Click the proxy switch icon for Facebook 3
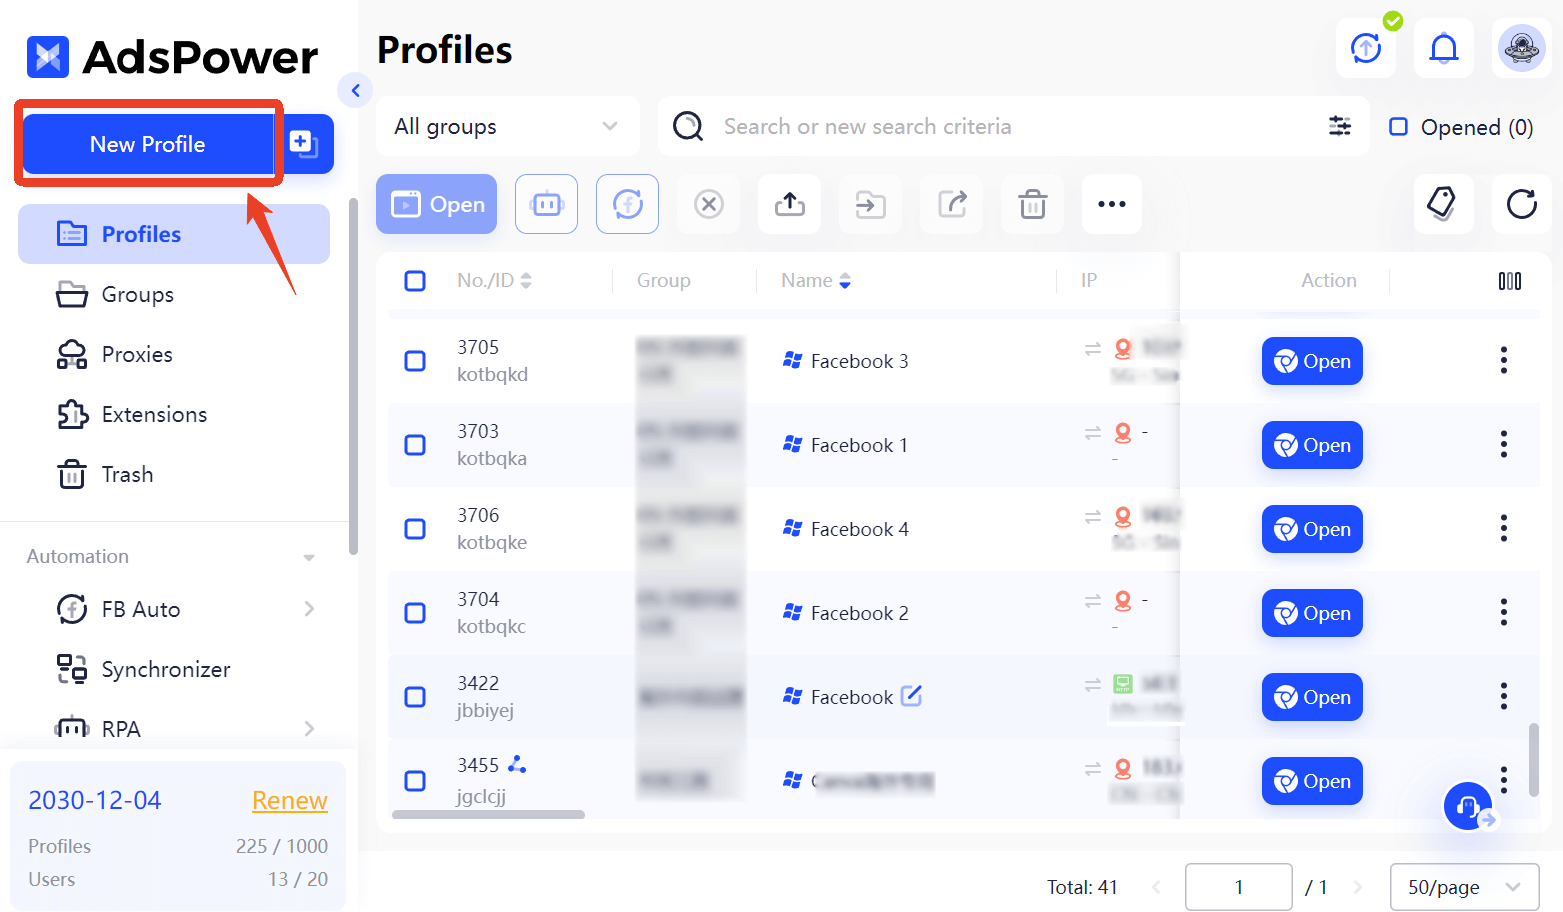The height and width of the screenshot is (912, 1563). (1093, 349)
